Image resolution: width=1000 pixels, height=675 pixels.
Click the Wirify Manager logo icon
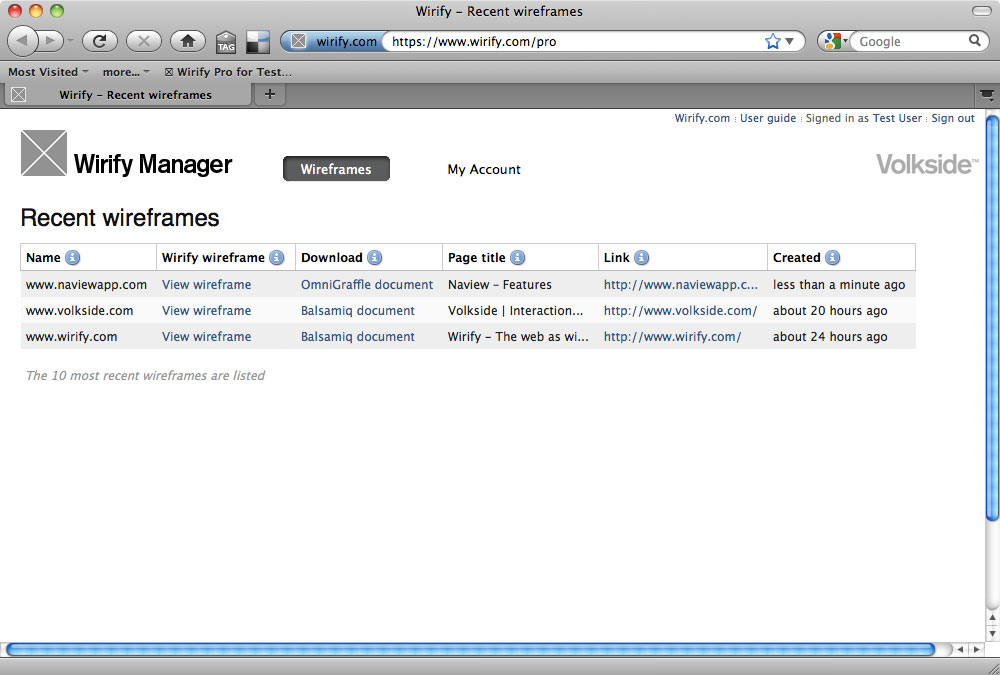(44, 153)
